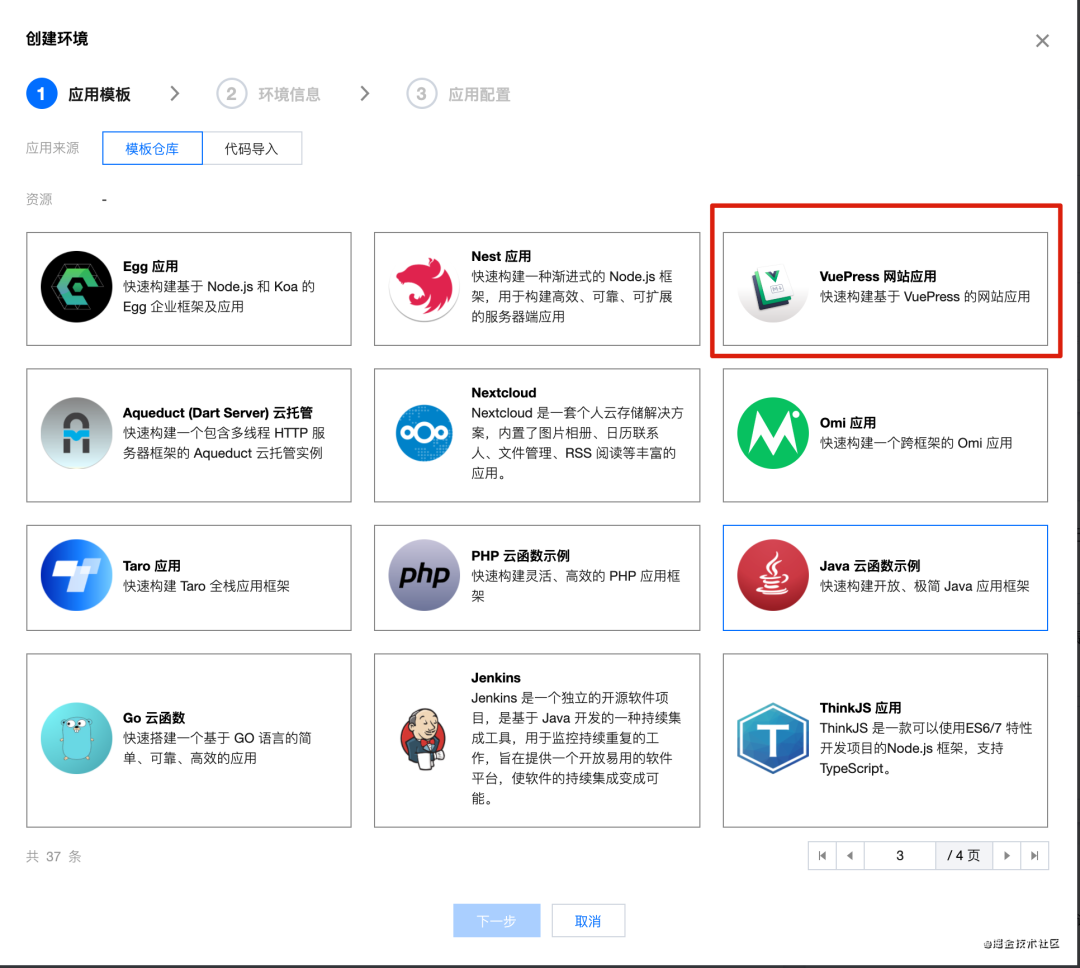
Task: Select the Omi 应用 green logo
Action: point(771,435)
